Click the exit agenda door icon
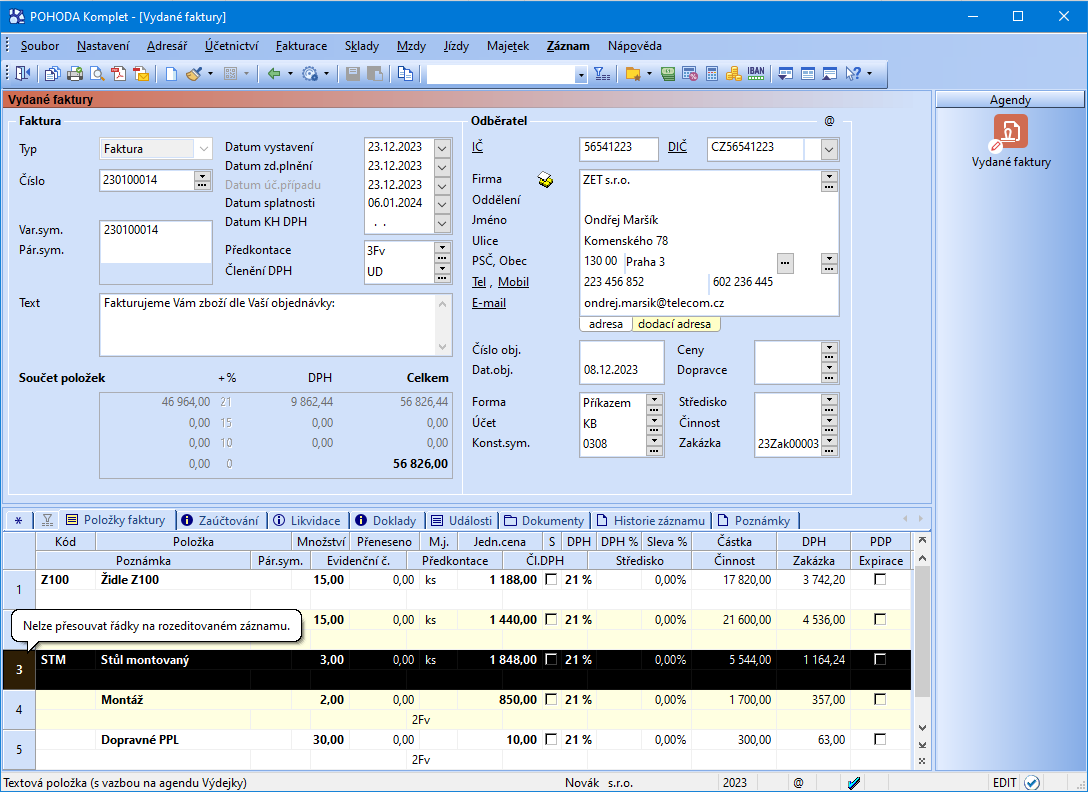This screenshot has height=792, width=1088. coord(23,74)
